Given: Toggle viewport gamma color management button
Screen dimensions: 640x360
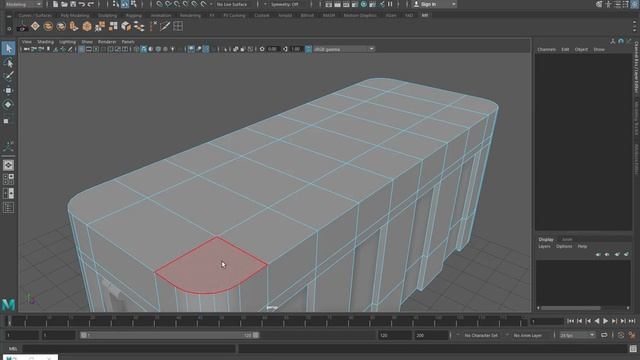Looking at the screenshot, I should 309,49.
